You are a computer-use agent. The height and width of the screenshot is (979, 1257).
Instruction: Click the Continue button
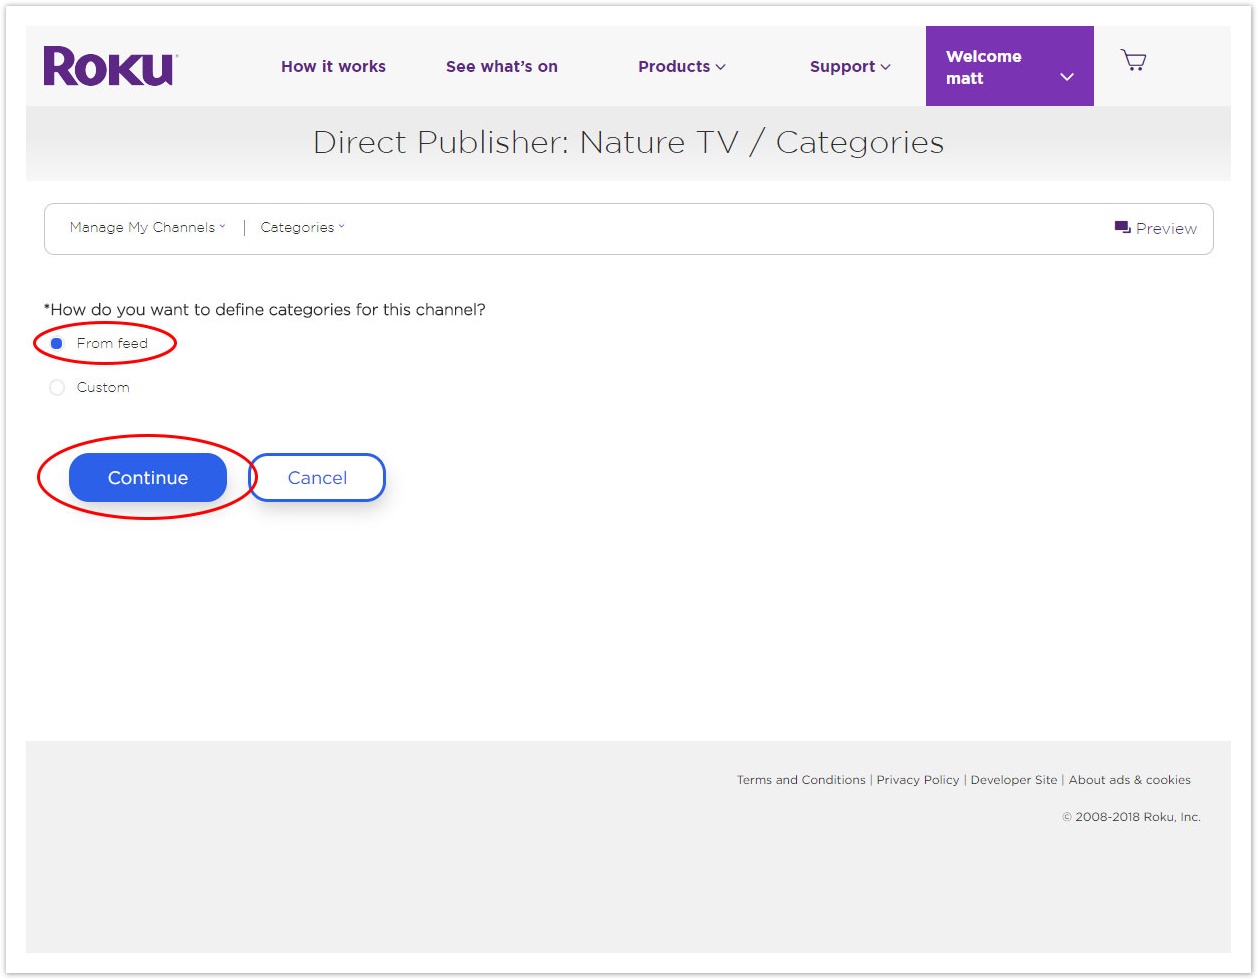pos(148,478)
